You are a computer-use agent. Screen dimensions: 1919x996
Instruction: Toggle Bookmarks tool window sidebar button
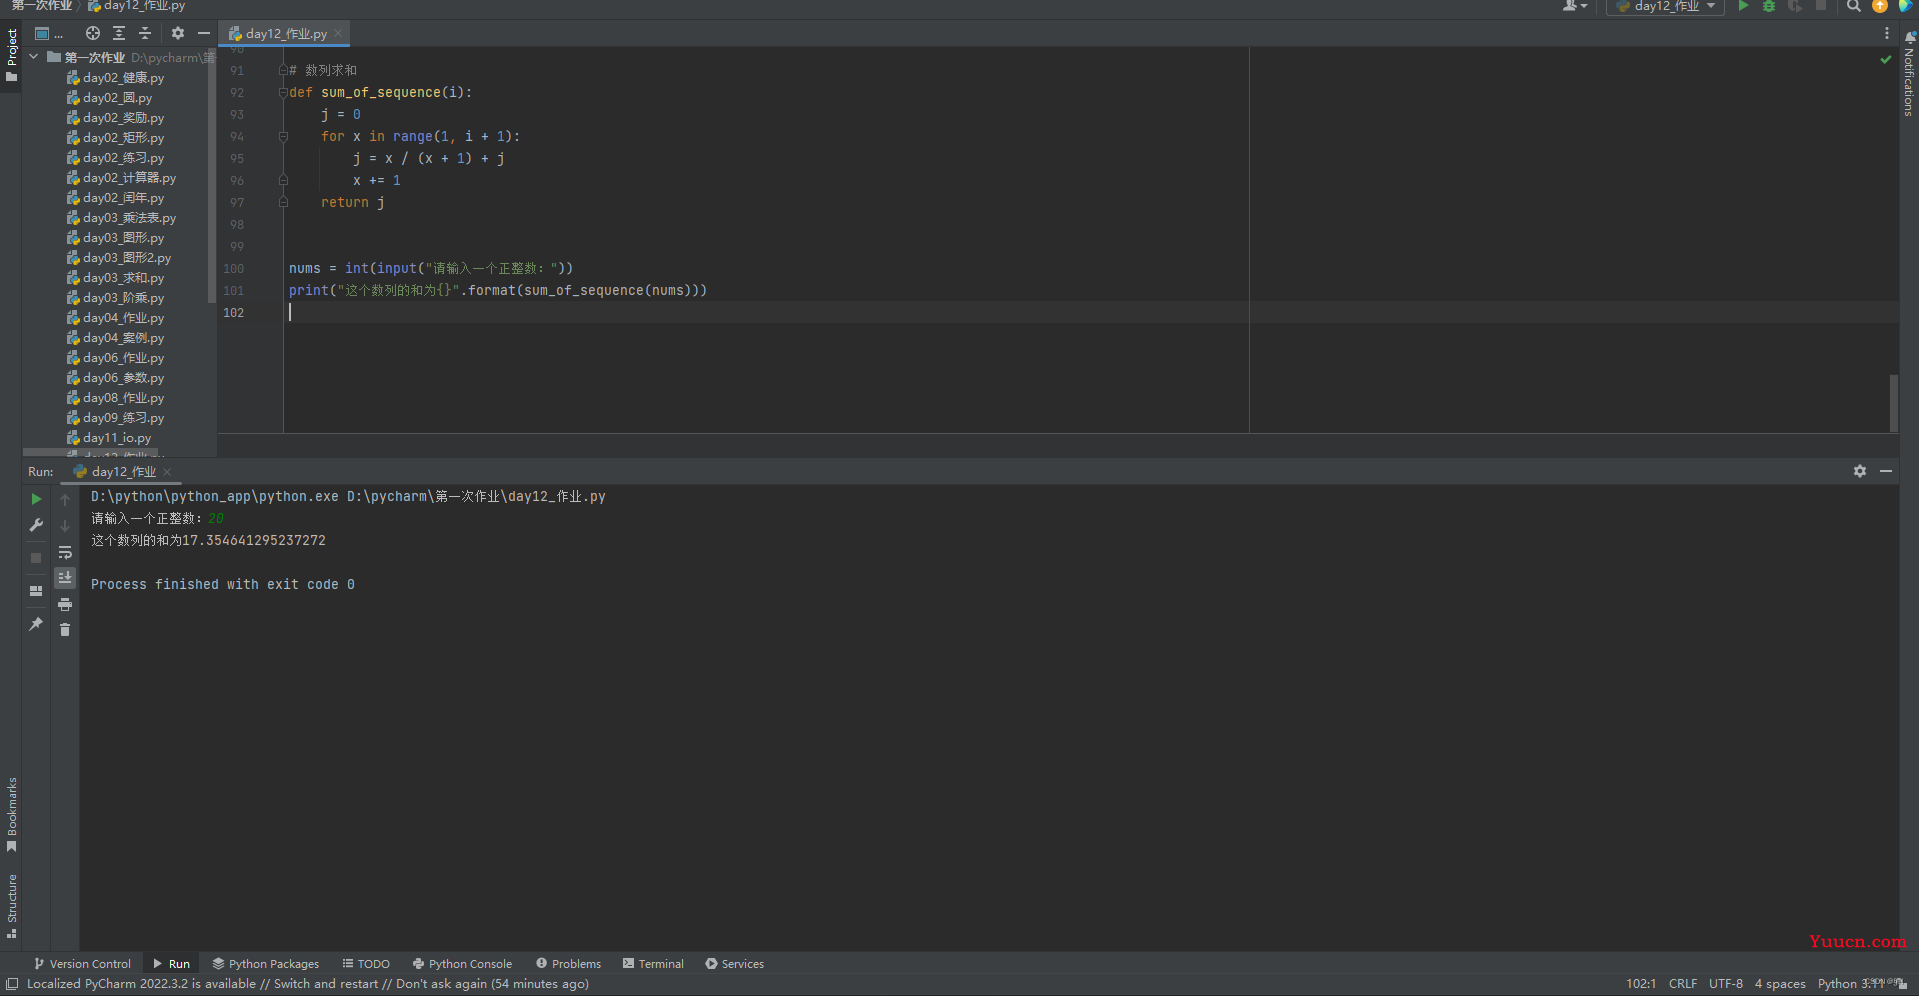[x=11, y=815]
